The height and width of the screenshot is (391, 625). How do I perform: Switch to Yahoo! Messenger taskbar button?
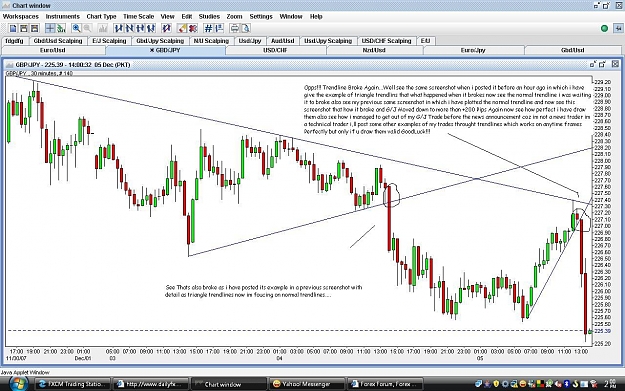coord(306,384)
